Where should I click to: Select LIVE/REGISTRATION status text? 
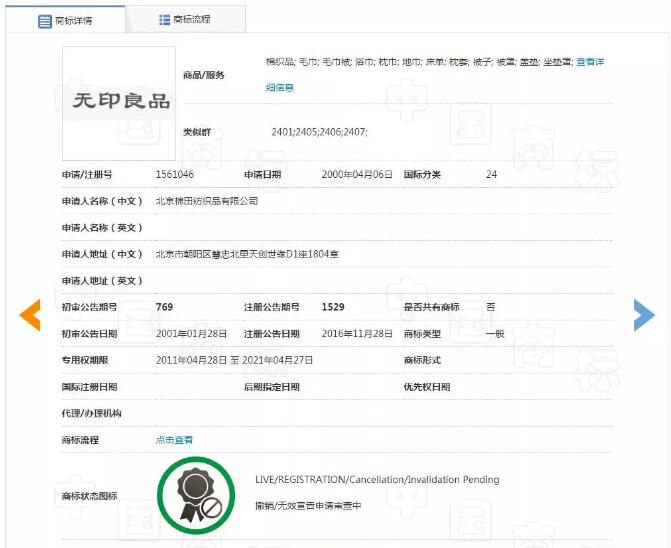click(377, 480)
